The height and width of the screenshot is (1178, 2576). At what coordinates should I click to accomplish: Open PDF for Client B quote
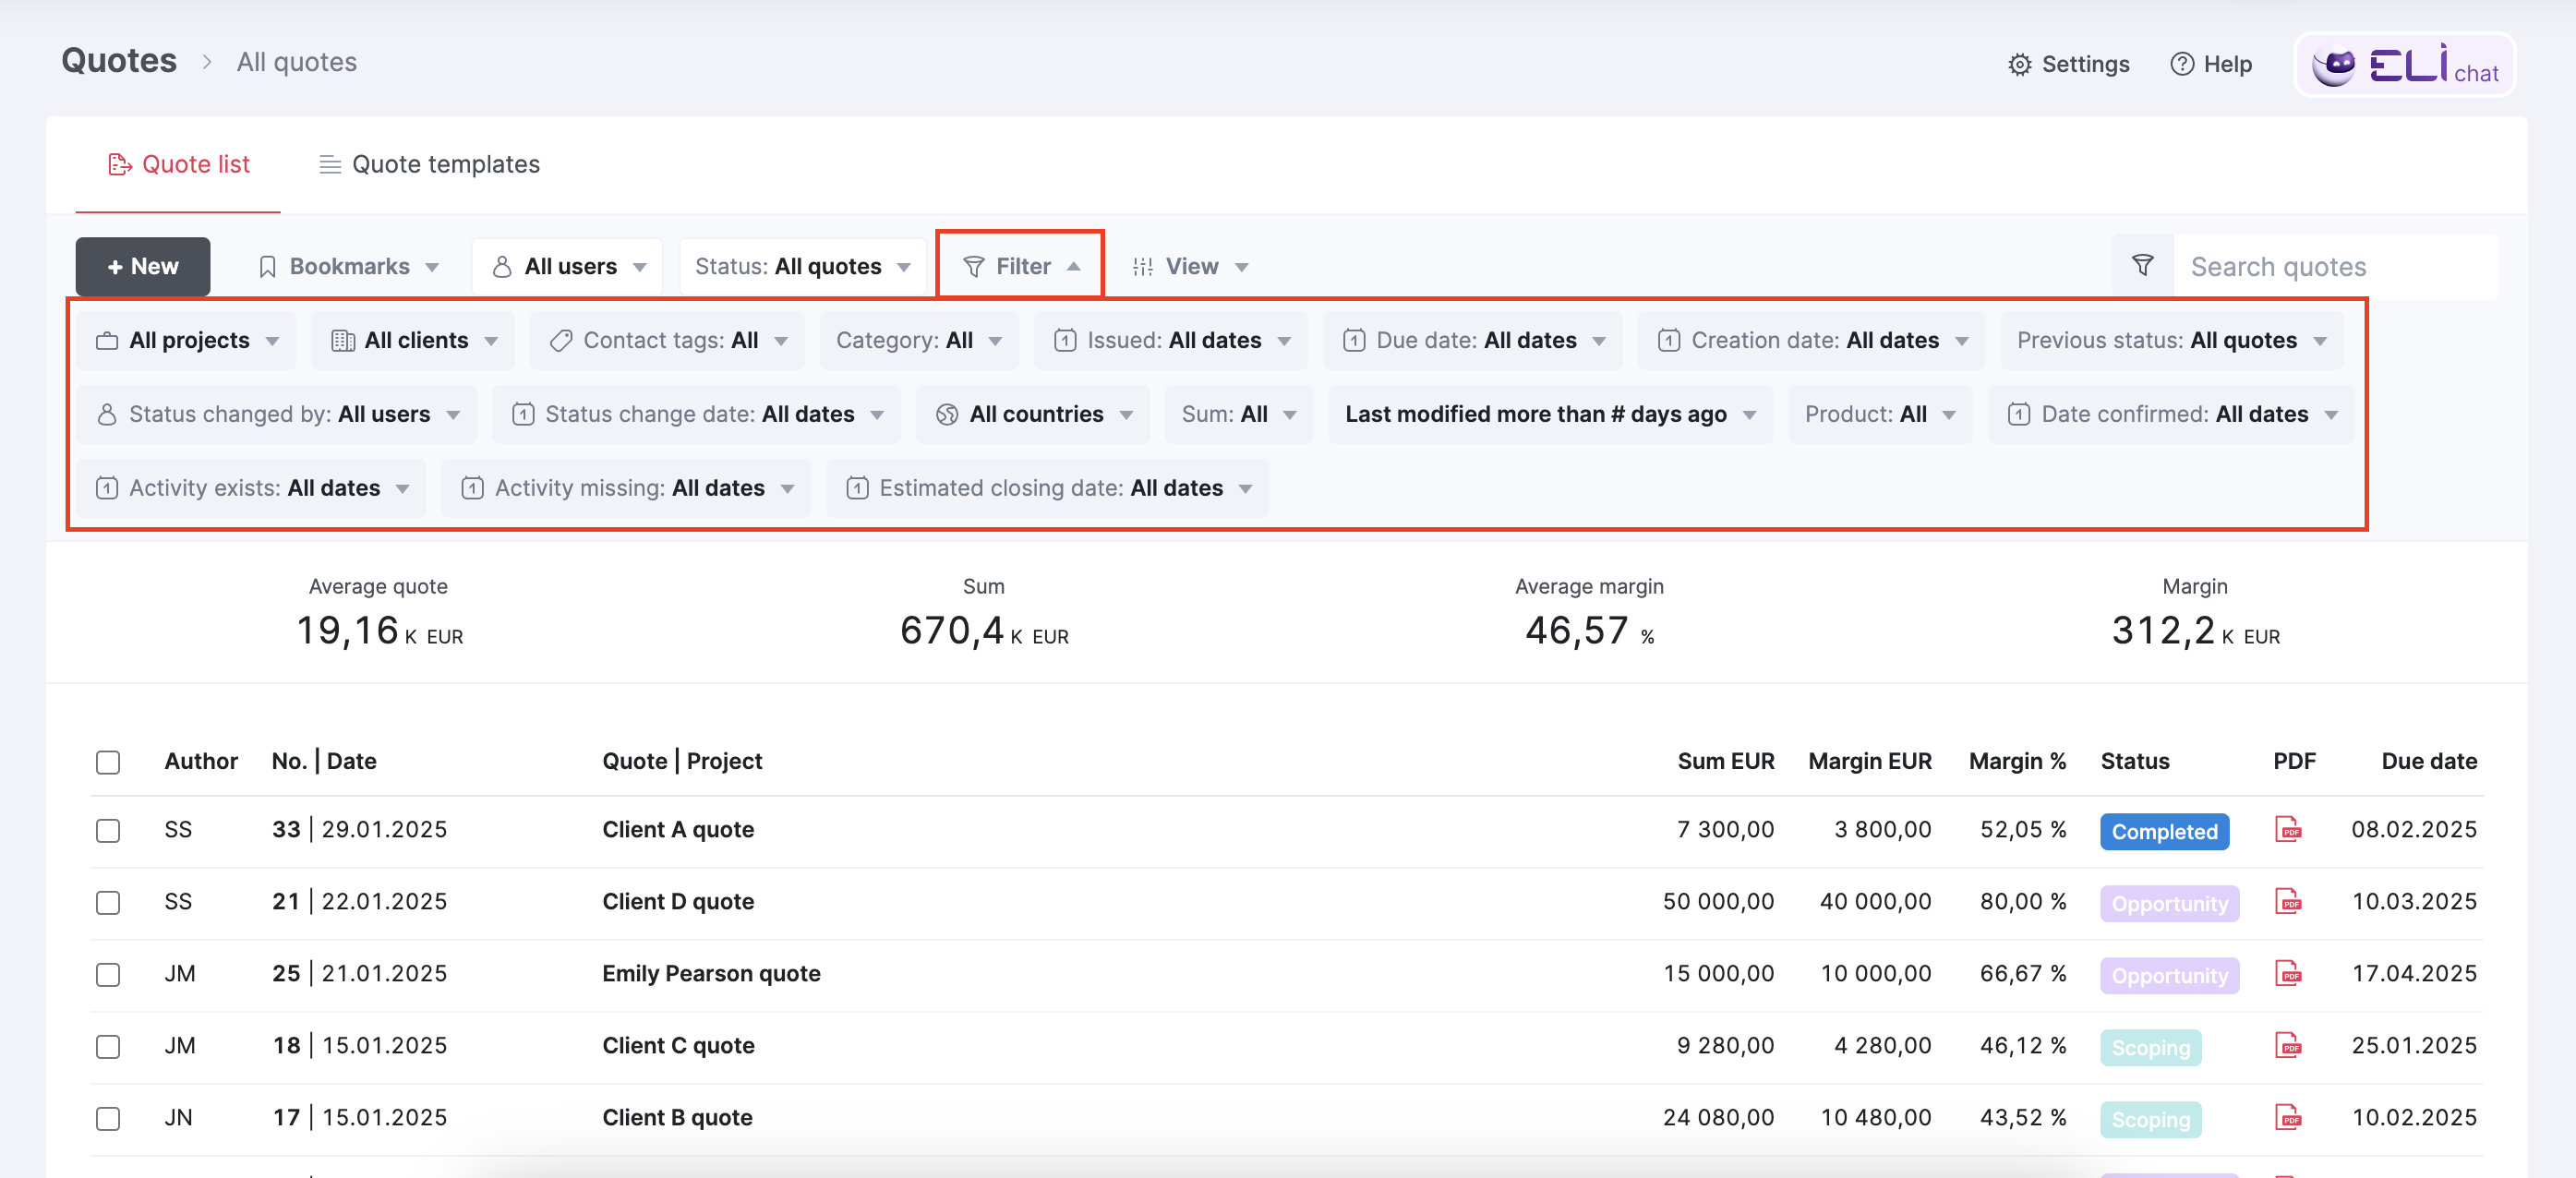point(2288,1117)
